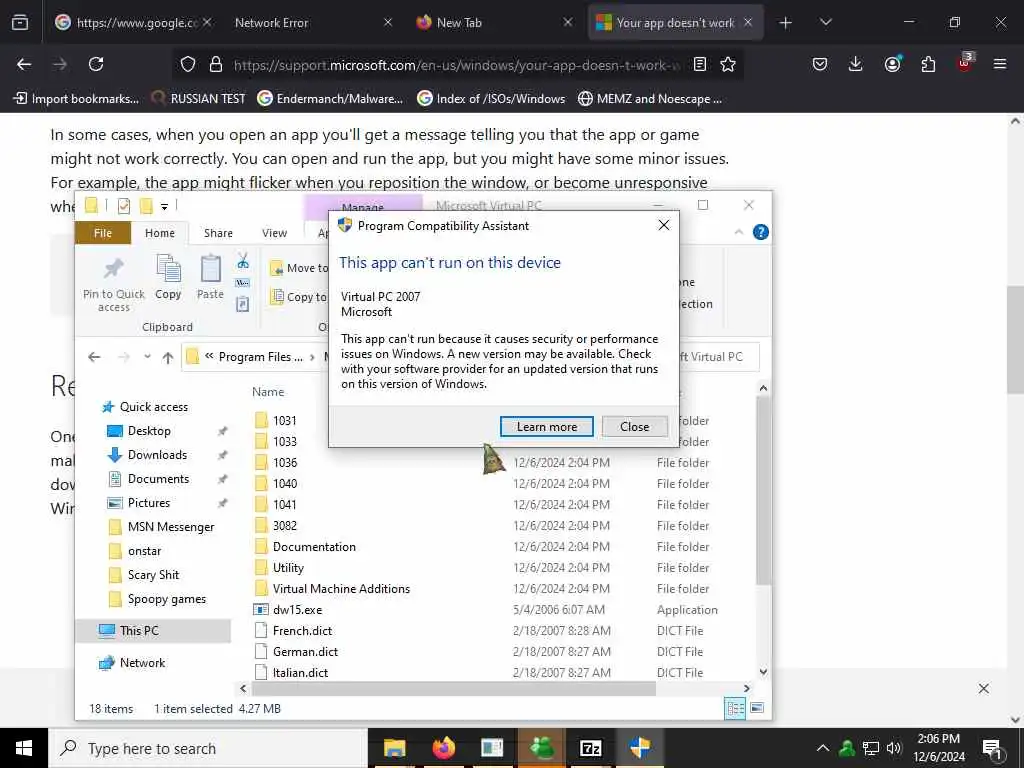Select Home ribbon tab in Explorer
Screen dimensions: 1024x768
click(x=160, y=233)
